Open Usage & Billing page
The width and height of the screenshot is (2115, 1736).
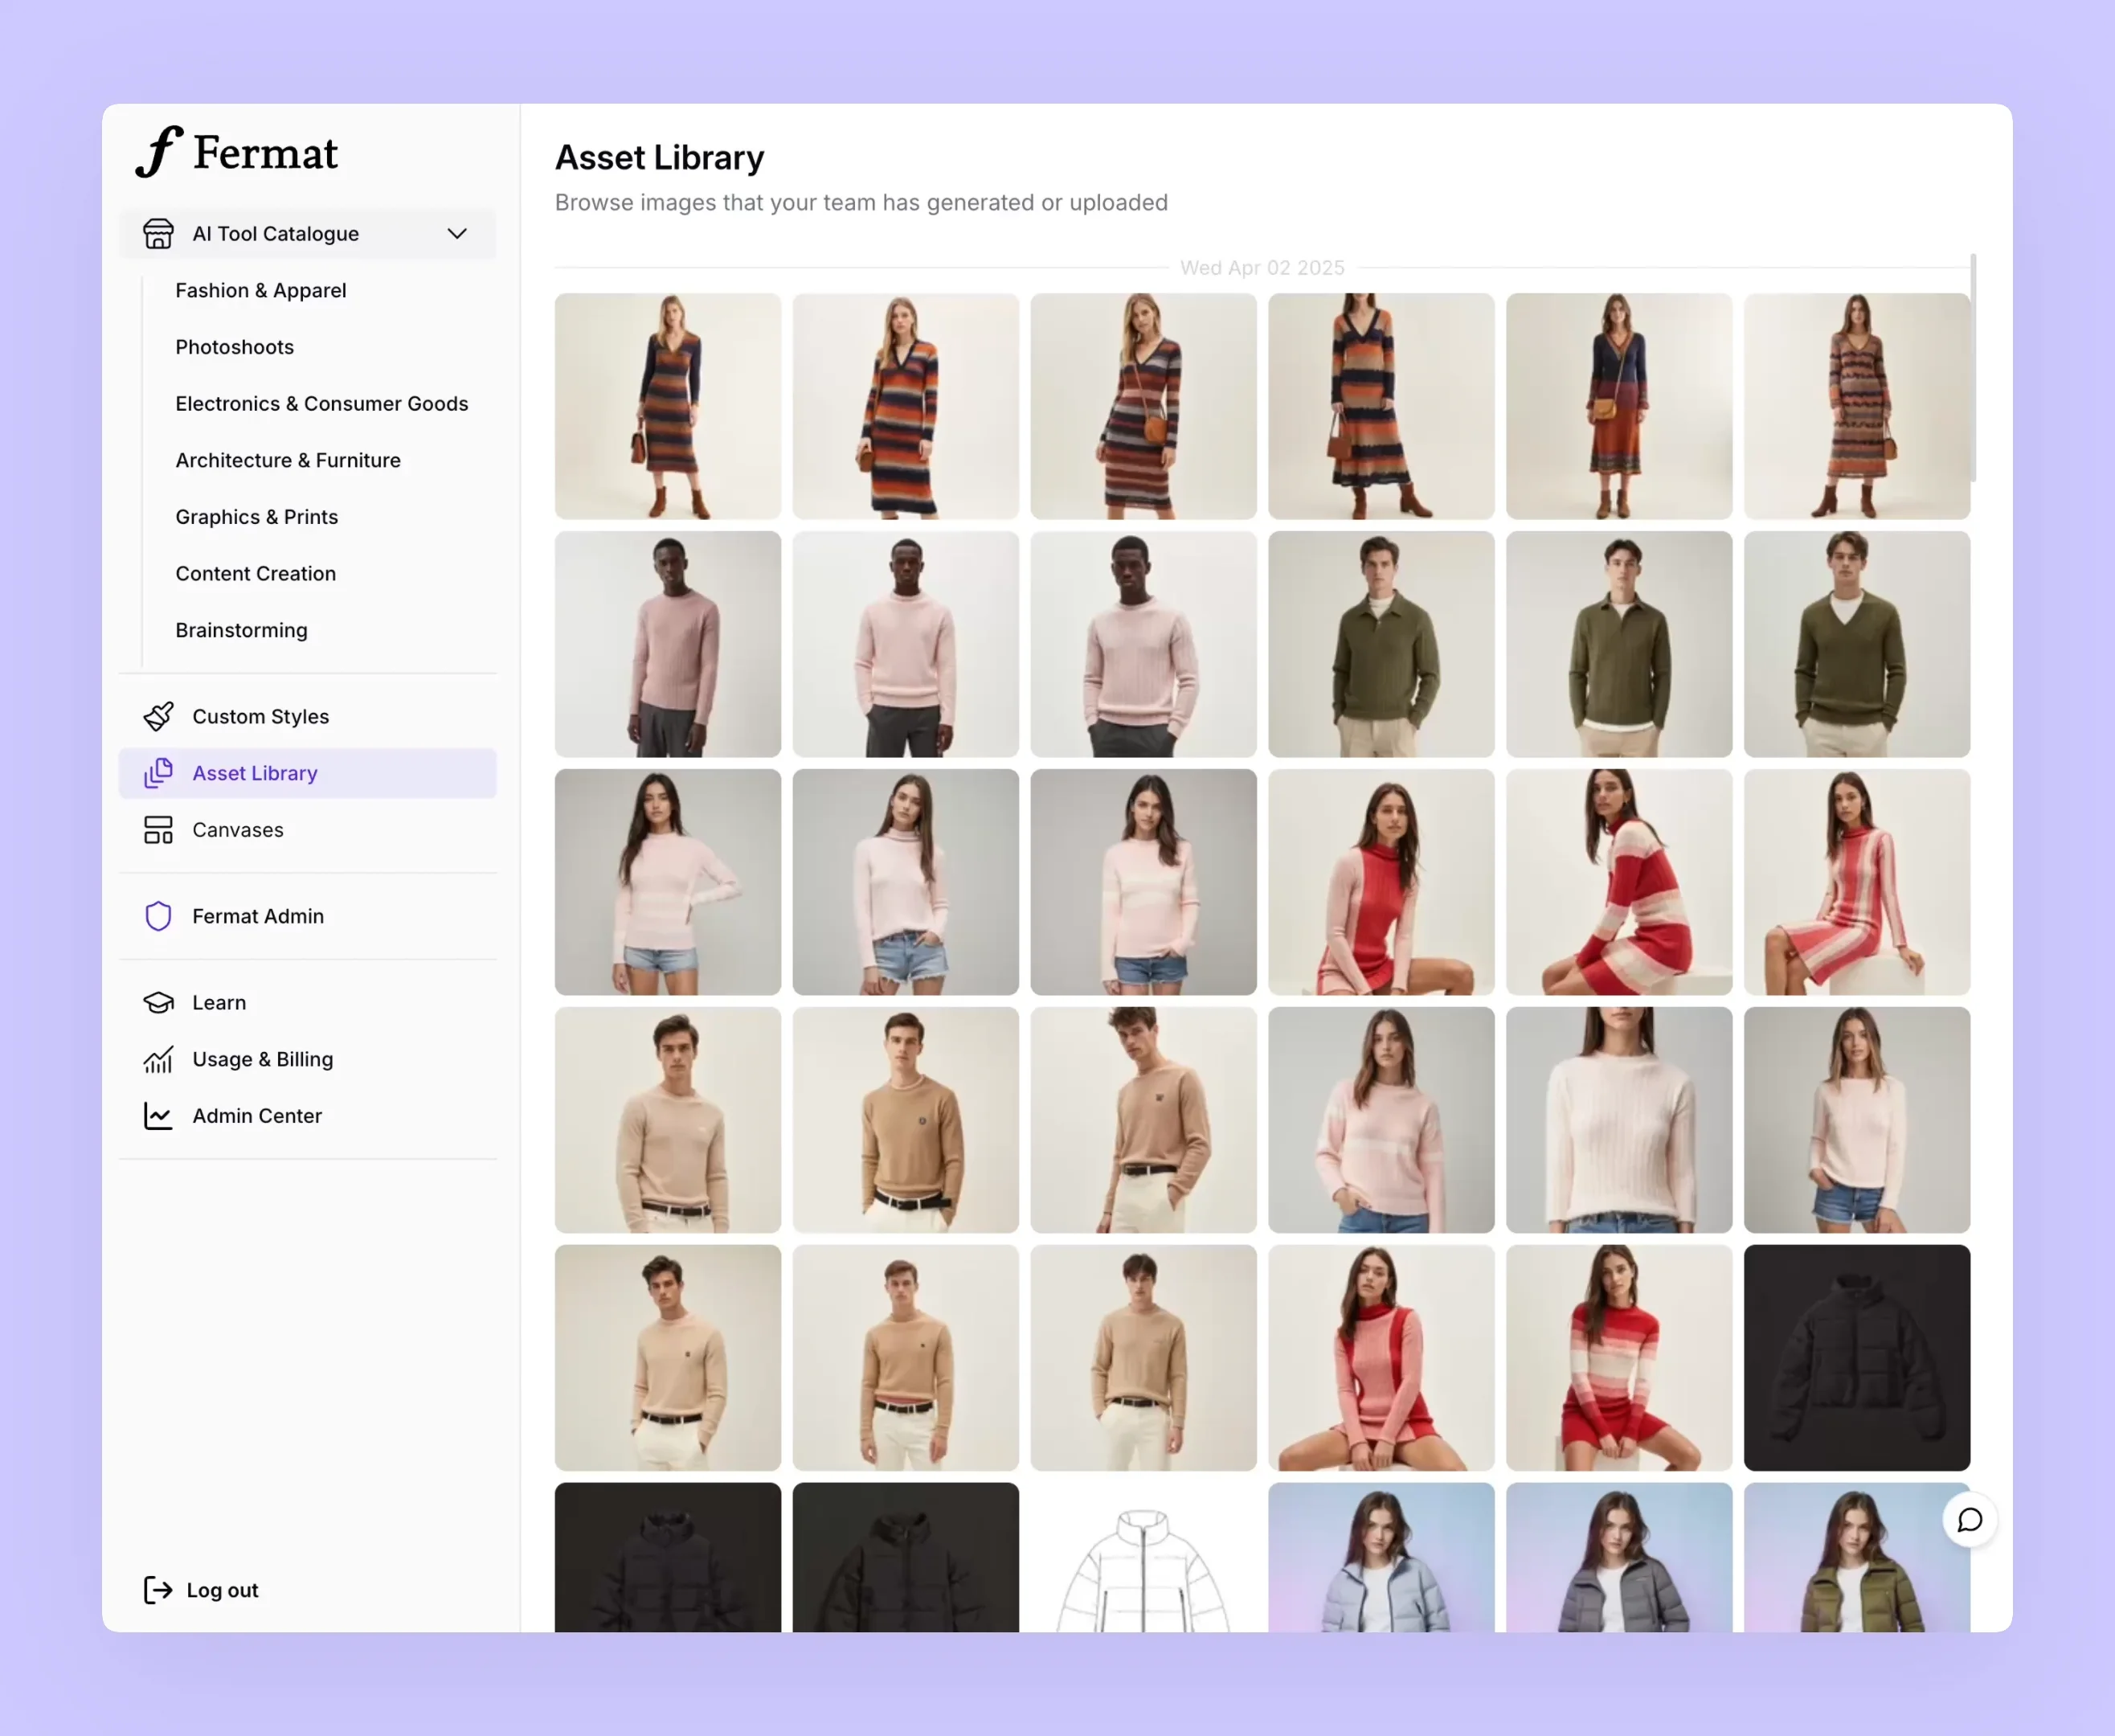(x=308, y=1059)
